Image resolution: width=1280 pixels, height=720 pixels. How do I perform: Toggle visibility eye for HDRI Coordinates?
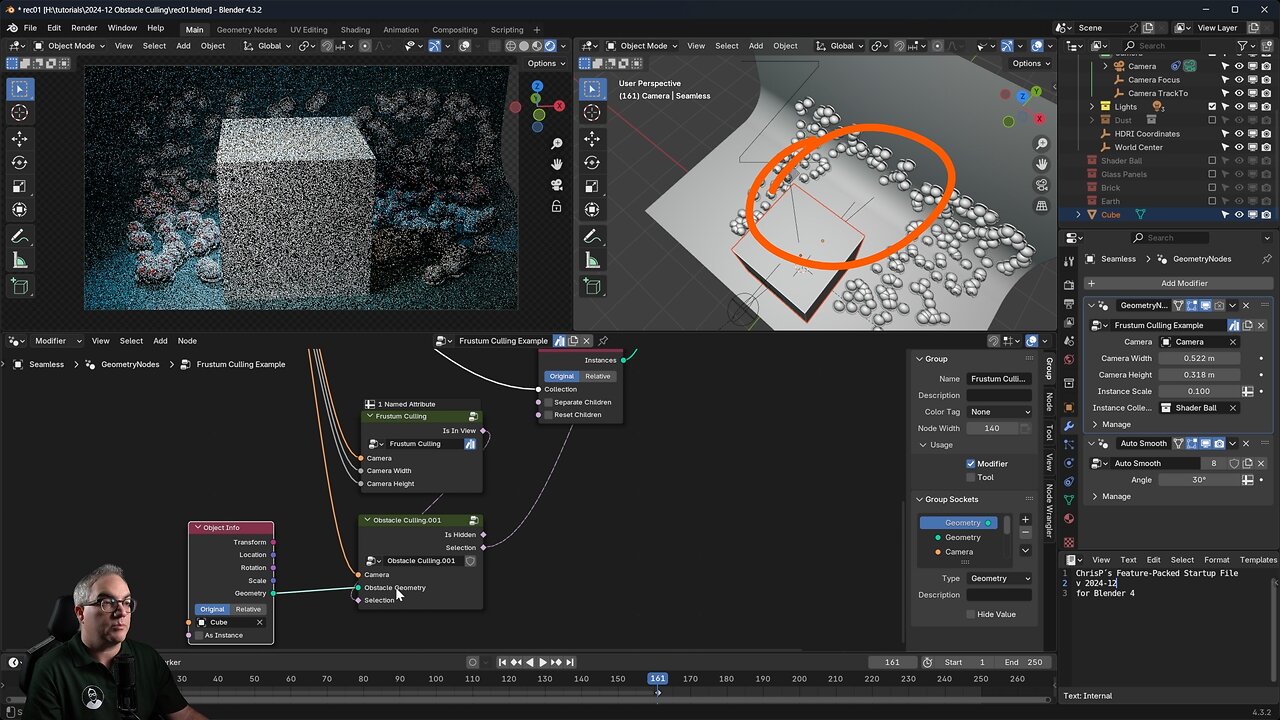1239,134
